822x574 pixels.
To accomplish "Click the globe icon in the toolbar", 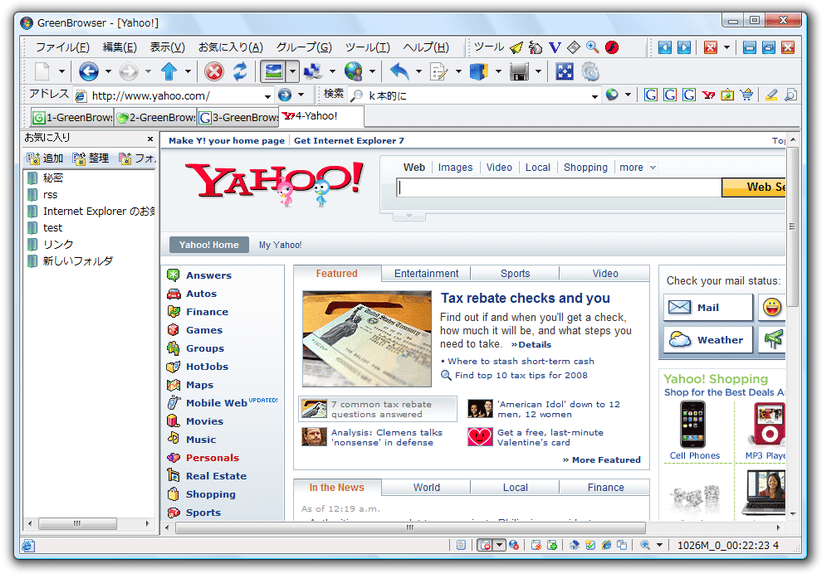I will (x=354, y=71).
